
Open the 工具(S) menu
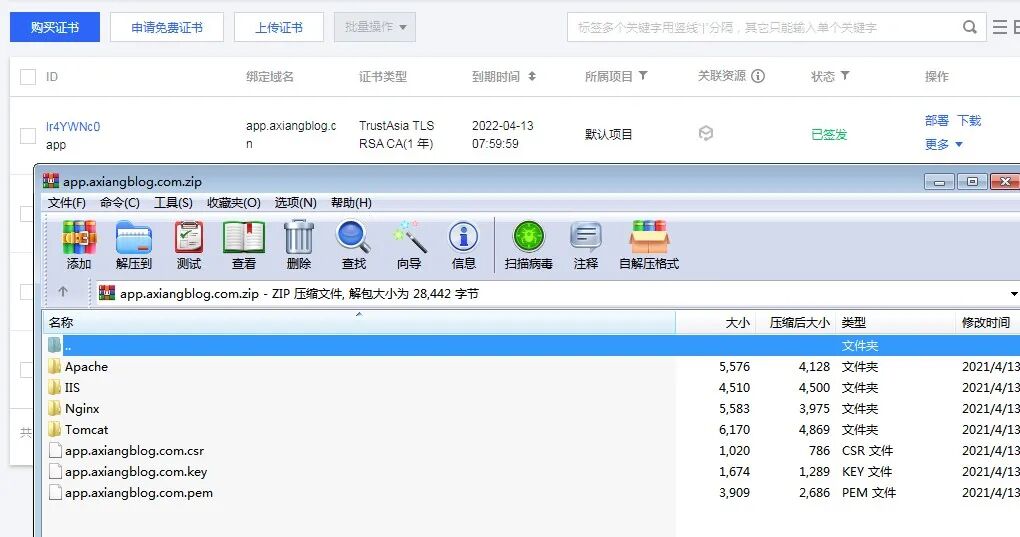tap(173, 203)
